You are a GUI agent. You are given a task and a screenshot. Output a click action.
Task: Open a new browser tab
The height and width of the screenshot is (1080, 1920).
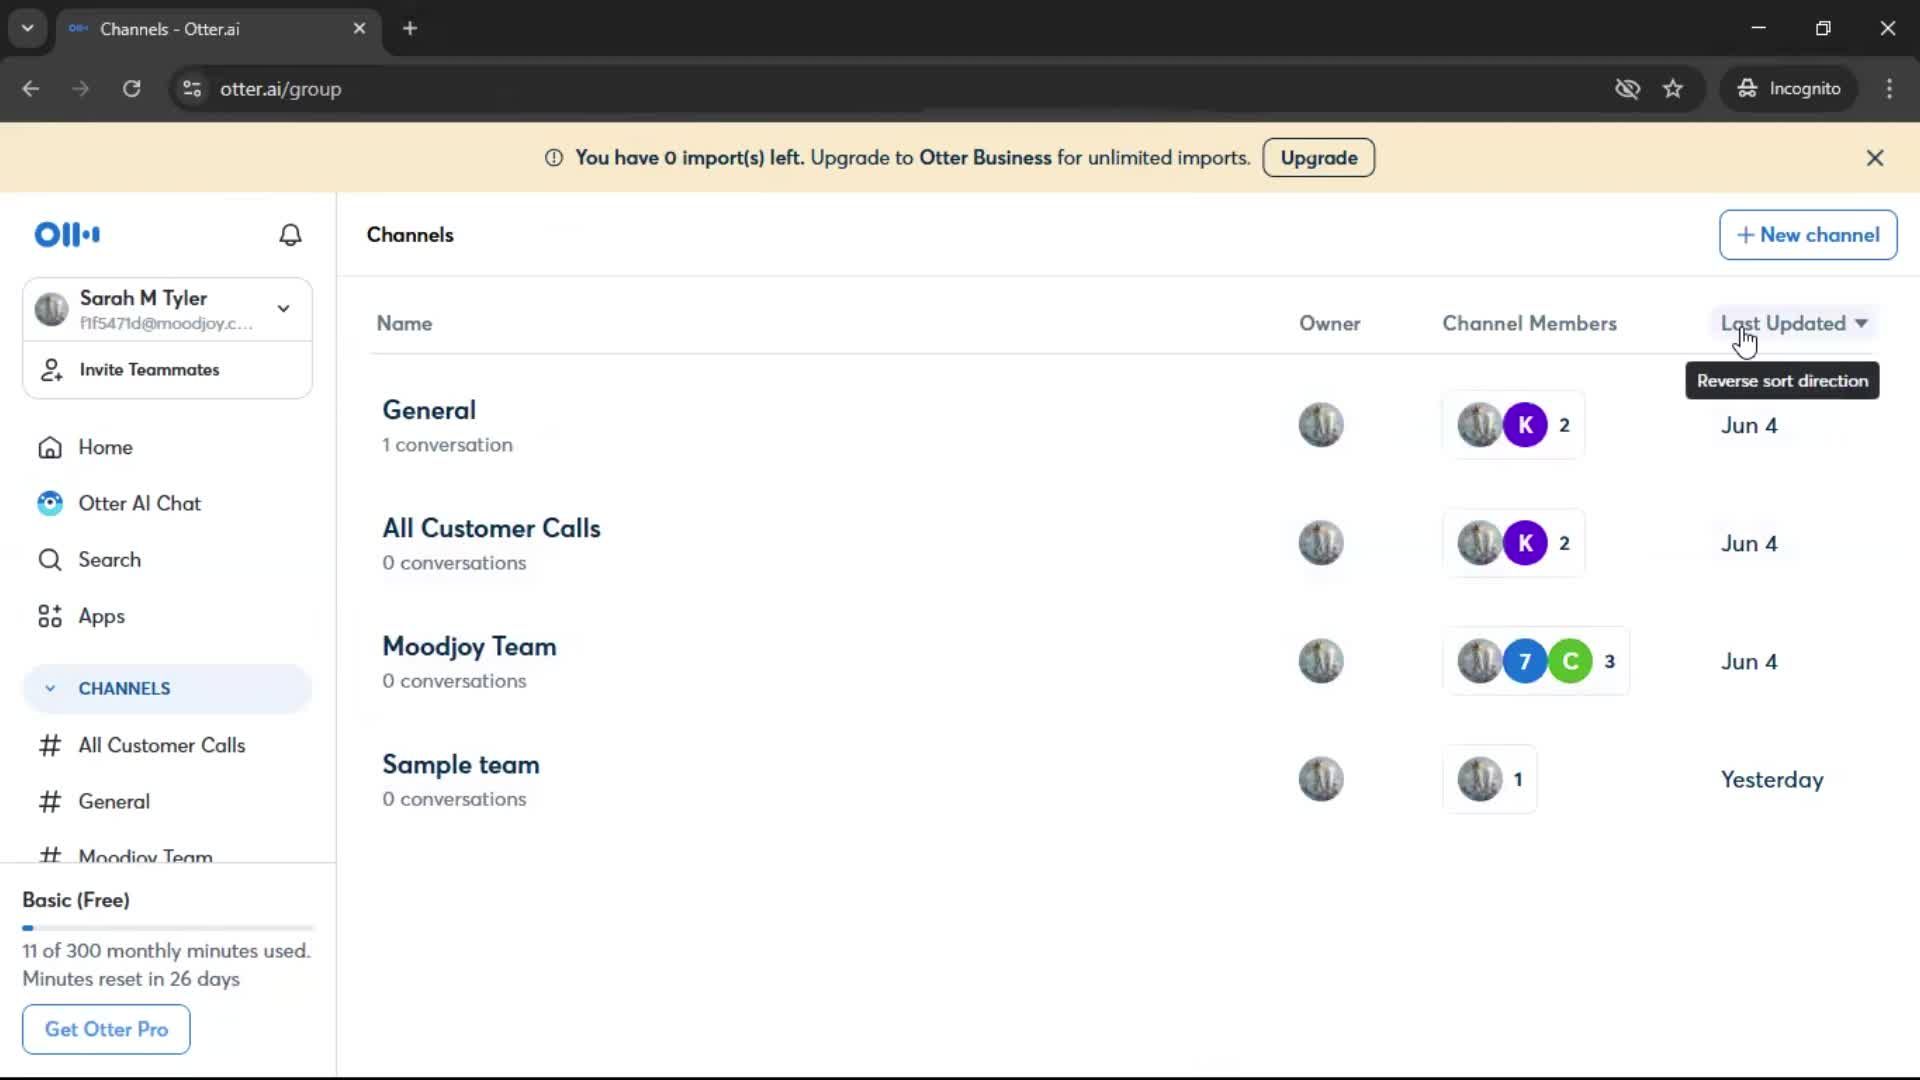[x=410, y=29]
